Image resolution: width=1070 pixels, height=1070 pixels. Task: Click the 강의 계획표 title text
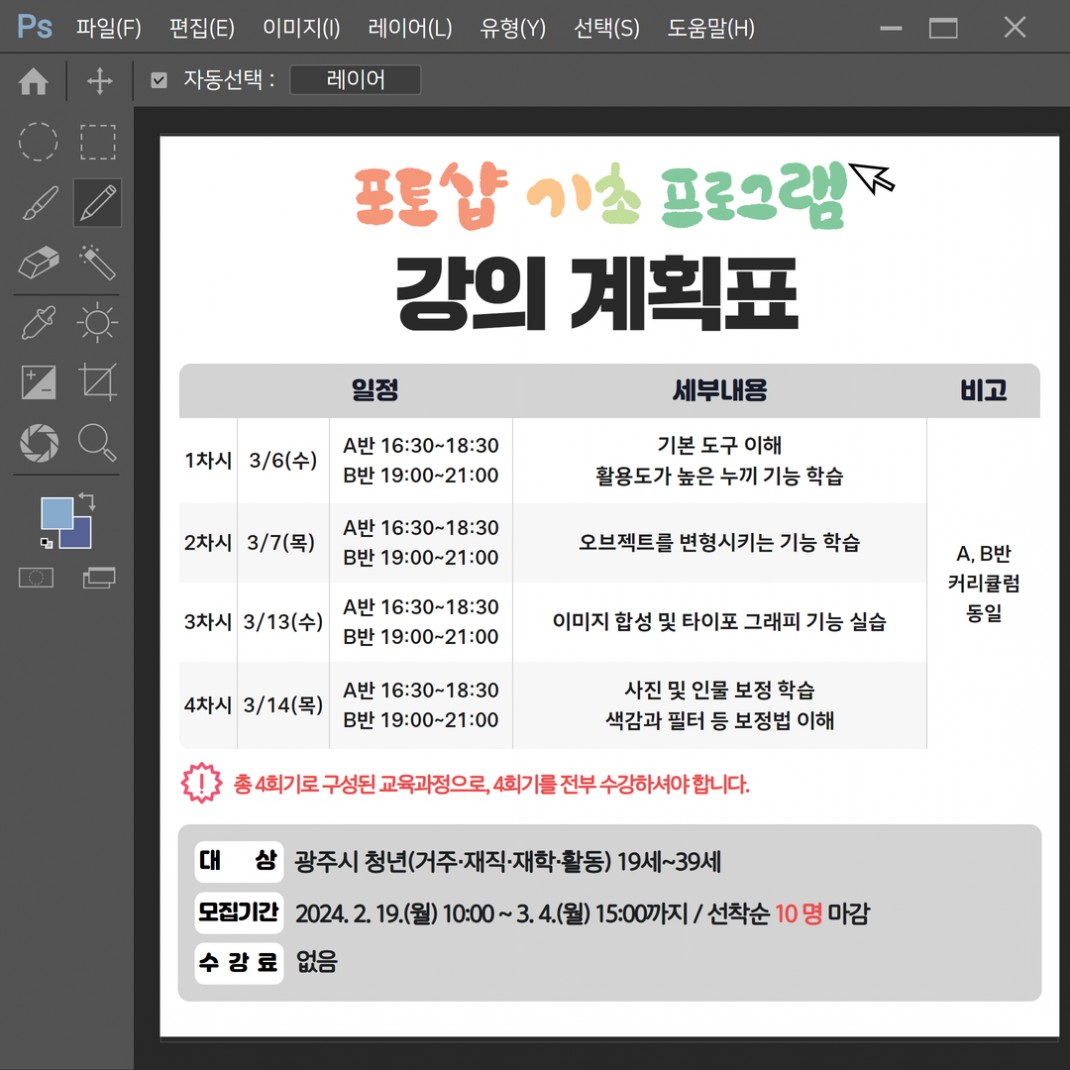pyautogui.click(x=597, y=294)
